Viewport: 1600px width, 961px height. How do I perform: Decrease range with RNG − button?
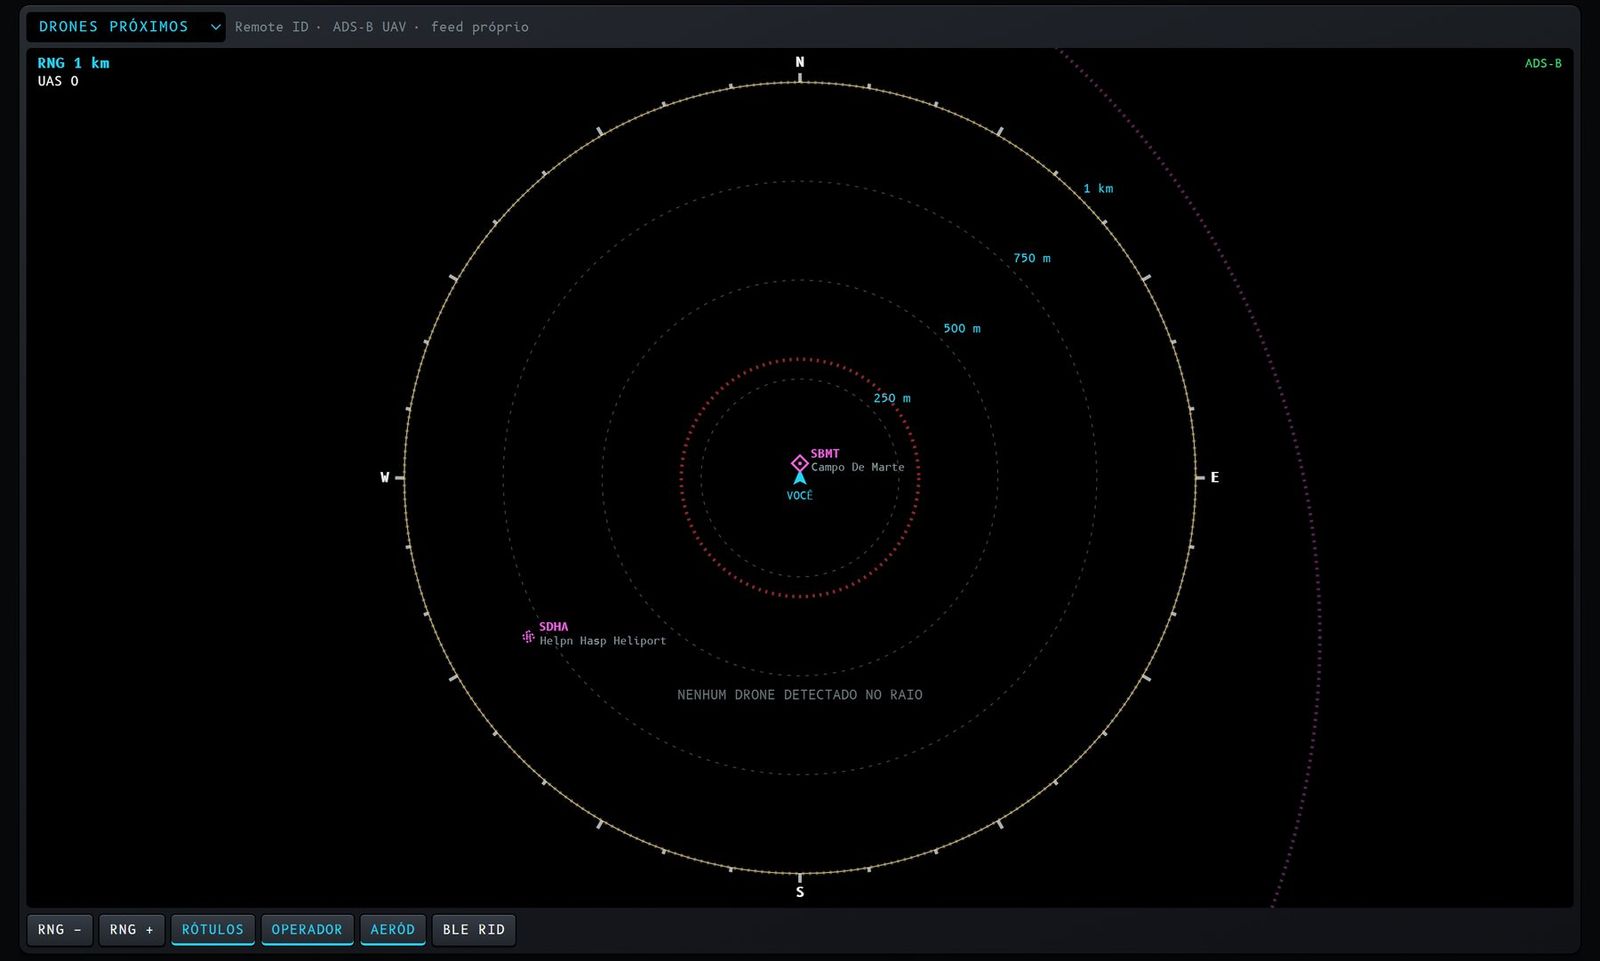click(x=60, y=929)
